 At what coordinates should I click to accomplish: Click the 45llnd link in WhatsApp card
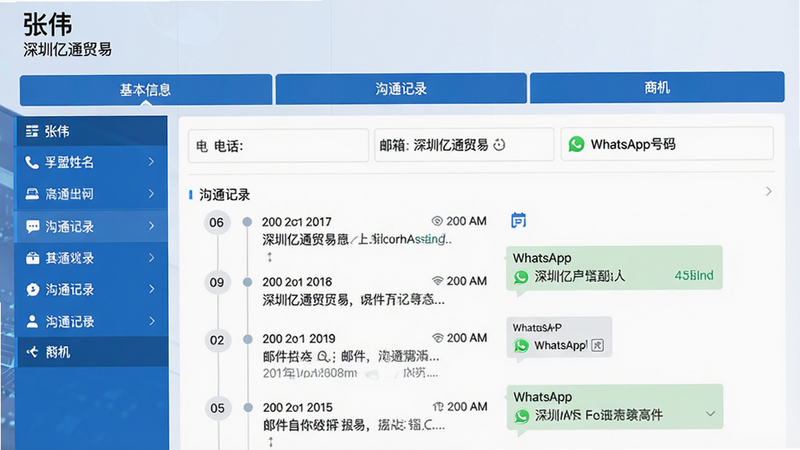coord(694,276)
